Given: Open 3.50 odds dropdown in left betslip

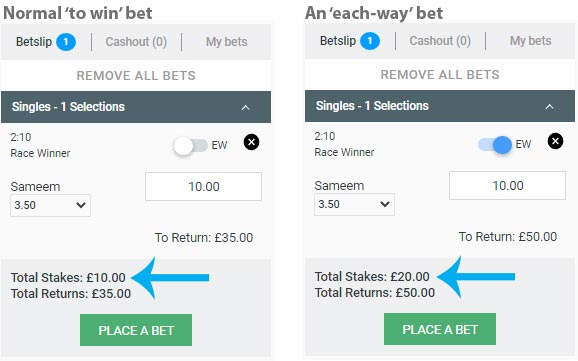Looking at the screenshot, I should (51, 205).
